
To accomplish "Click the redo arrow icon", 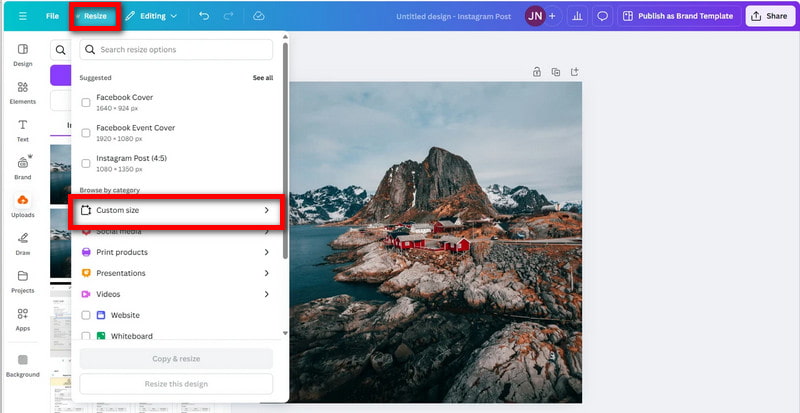I will [x=231, y=16].
